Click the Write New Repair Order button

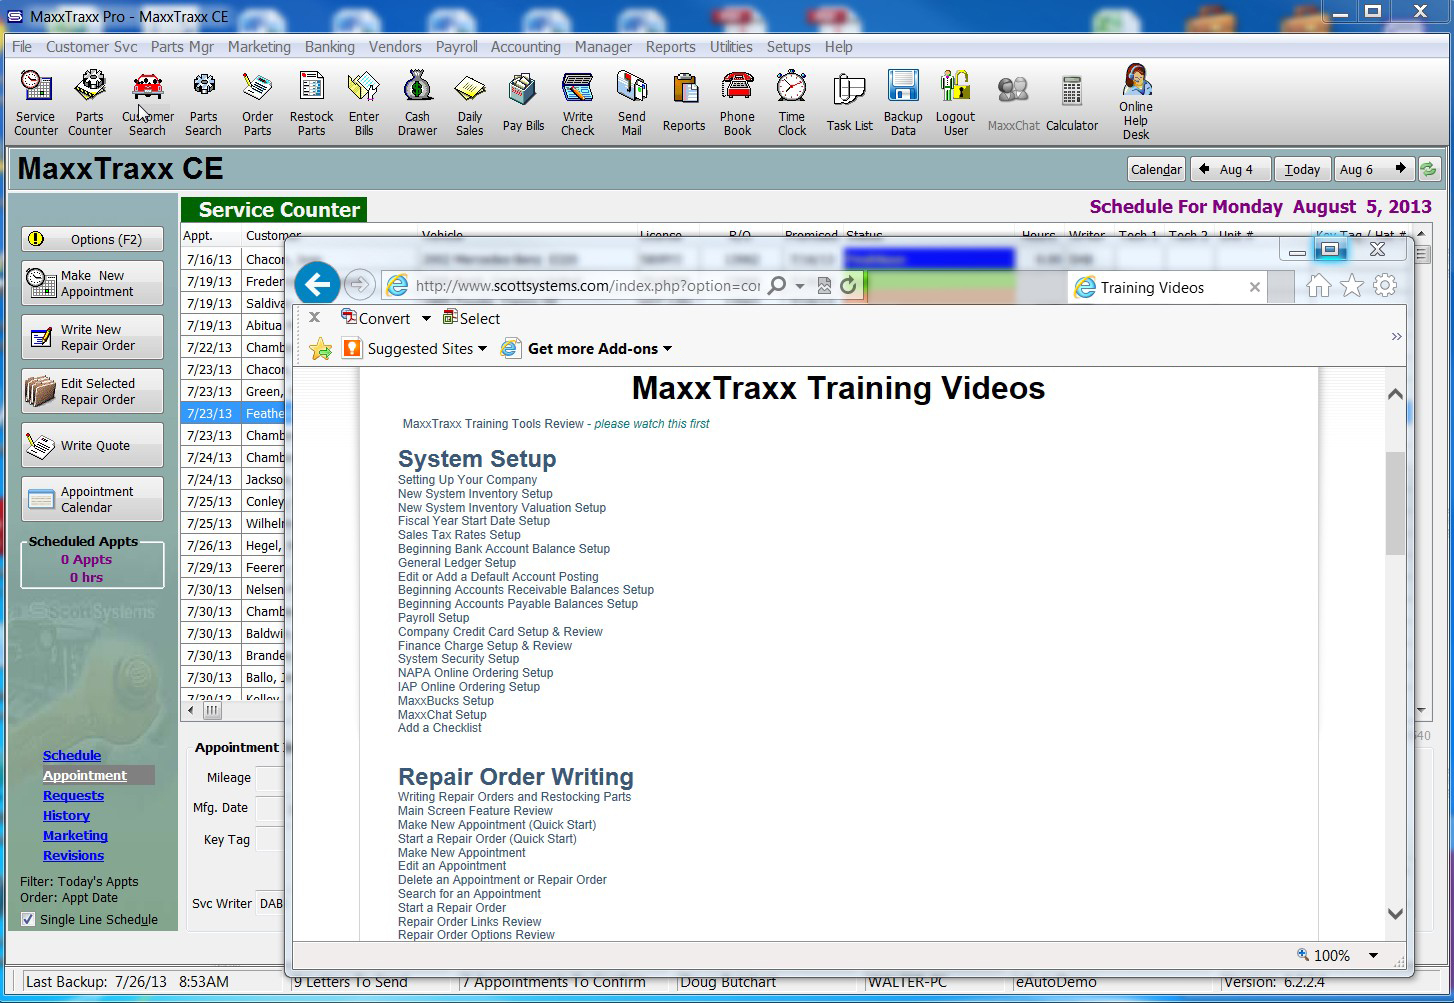(92, 338)
